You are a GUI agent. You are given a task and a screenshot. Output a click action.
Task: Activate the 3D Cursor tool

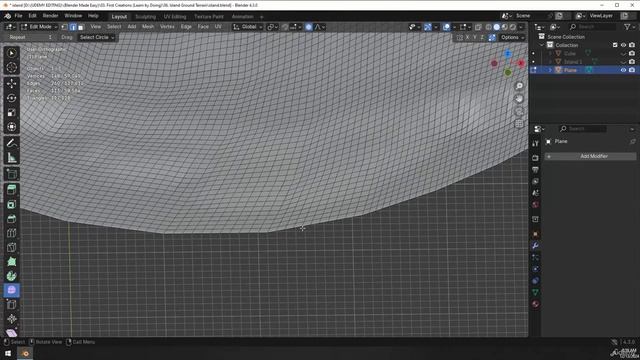pyautogui.click(x=11, y=68)
